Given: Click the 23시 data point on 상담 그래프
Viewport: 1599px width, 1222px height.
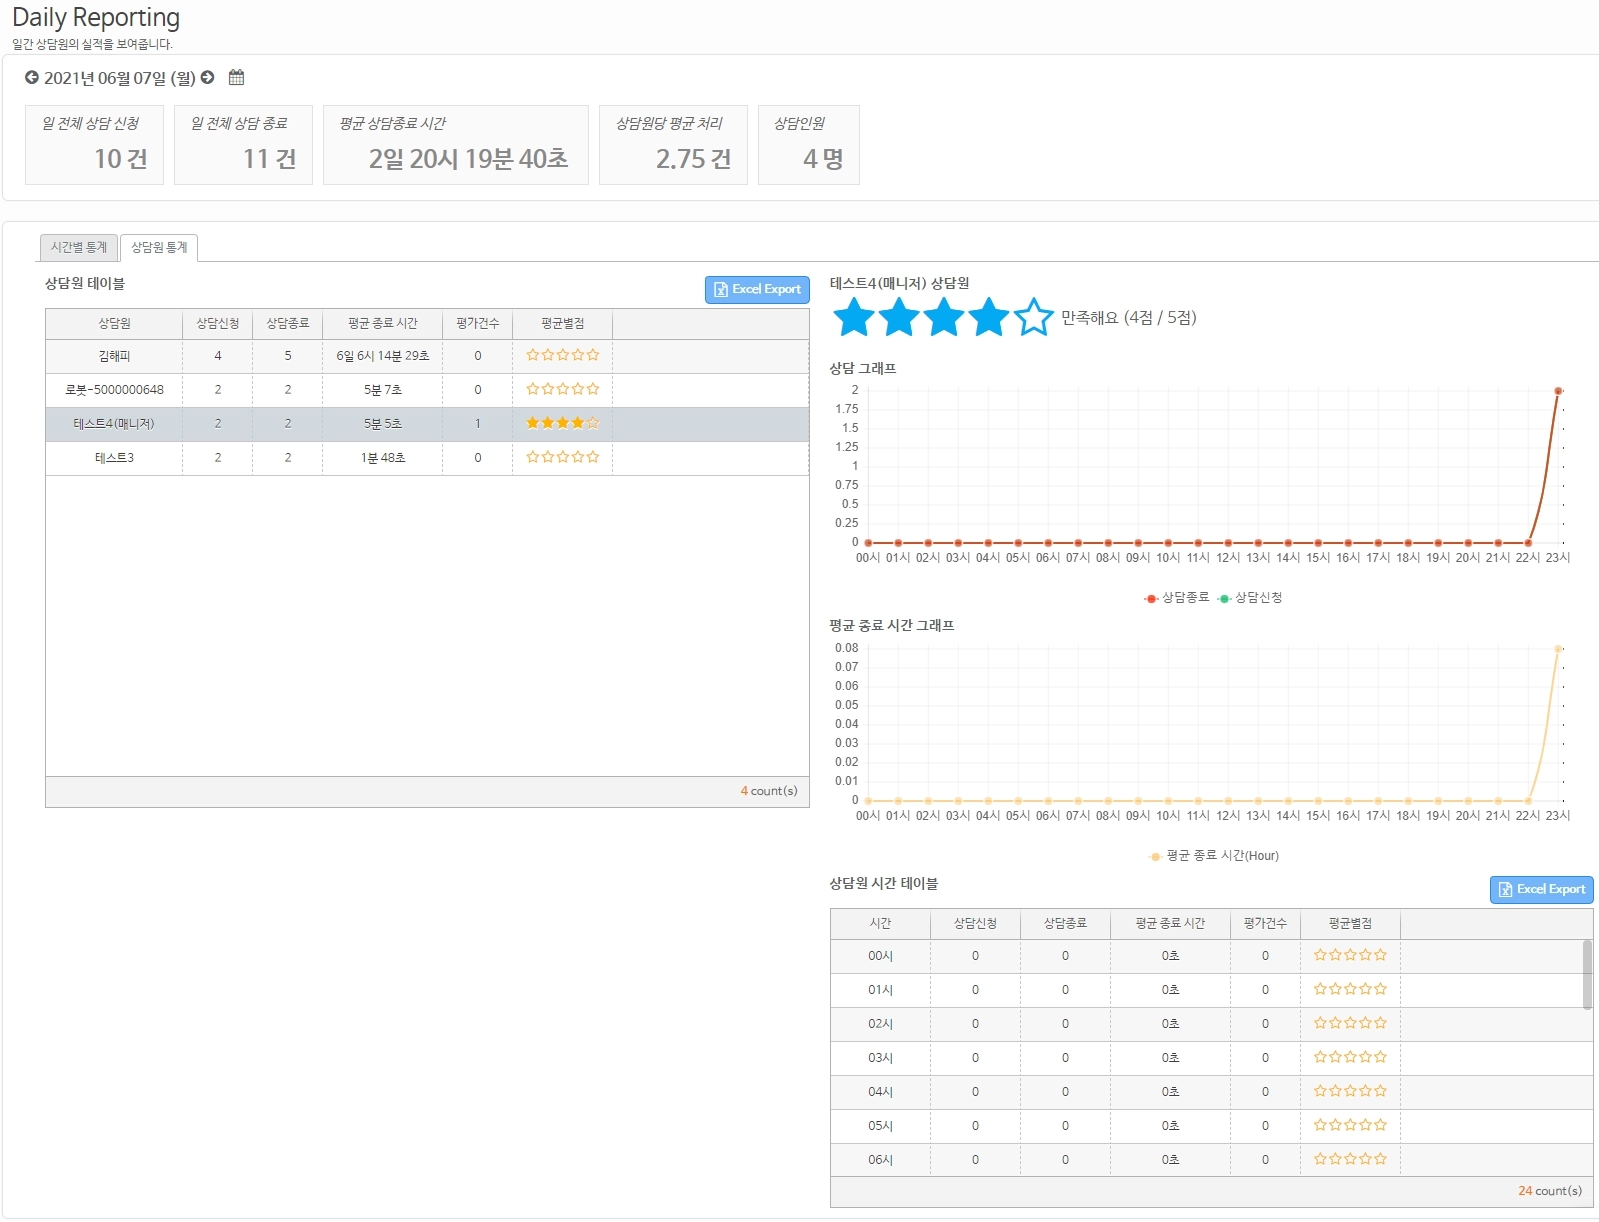Looking at the screenshot, I should click(x=1558, y=391).
